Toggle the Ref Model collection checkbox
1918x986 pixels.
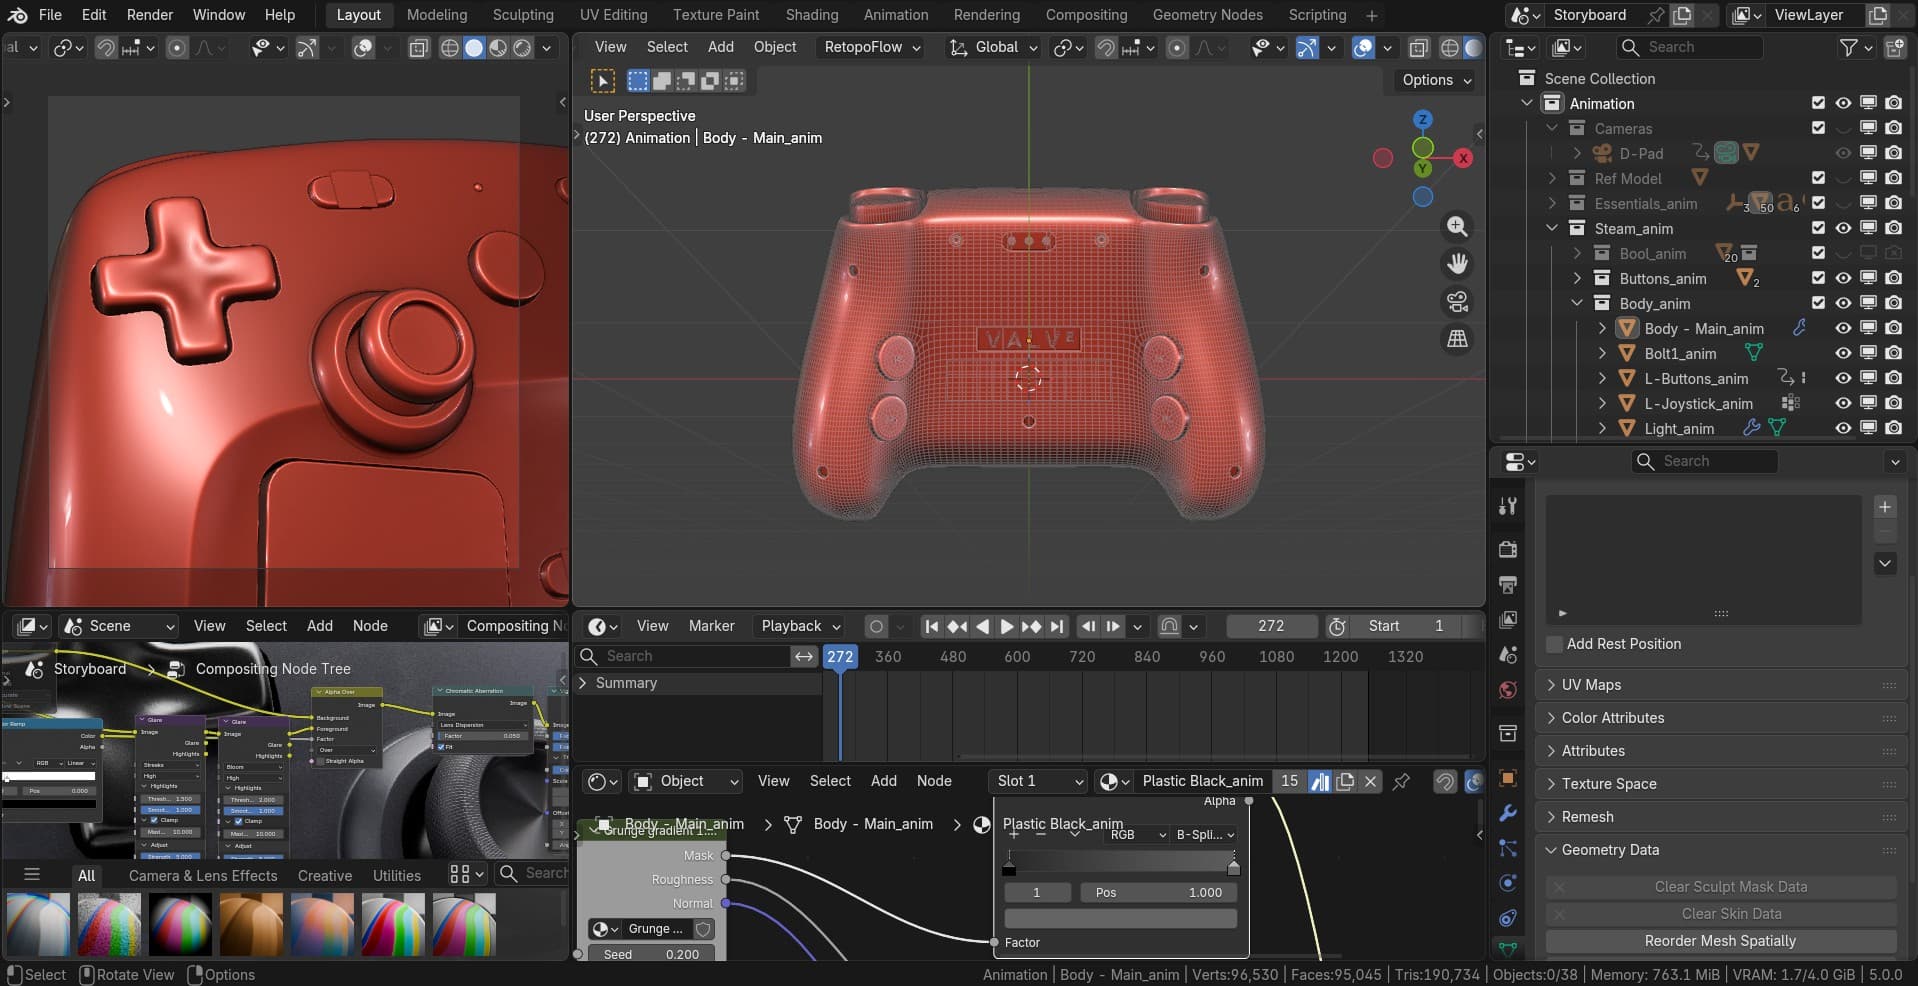click(1818, 178)
